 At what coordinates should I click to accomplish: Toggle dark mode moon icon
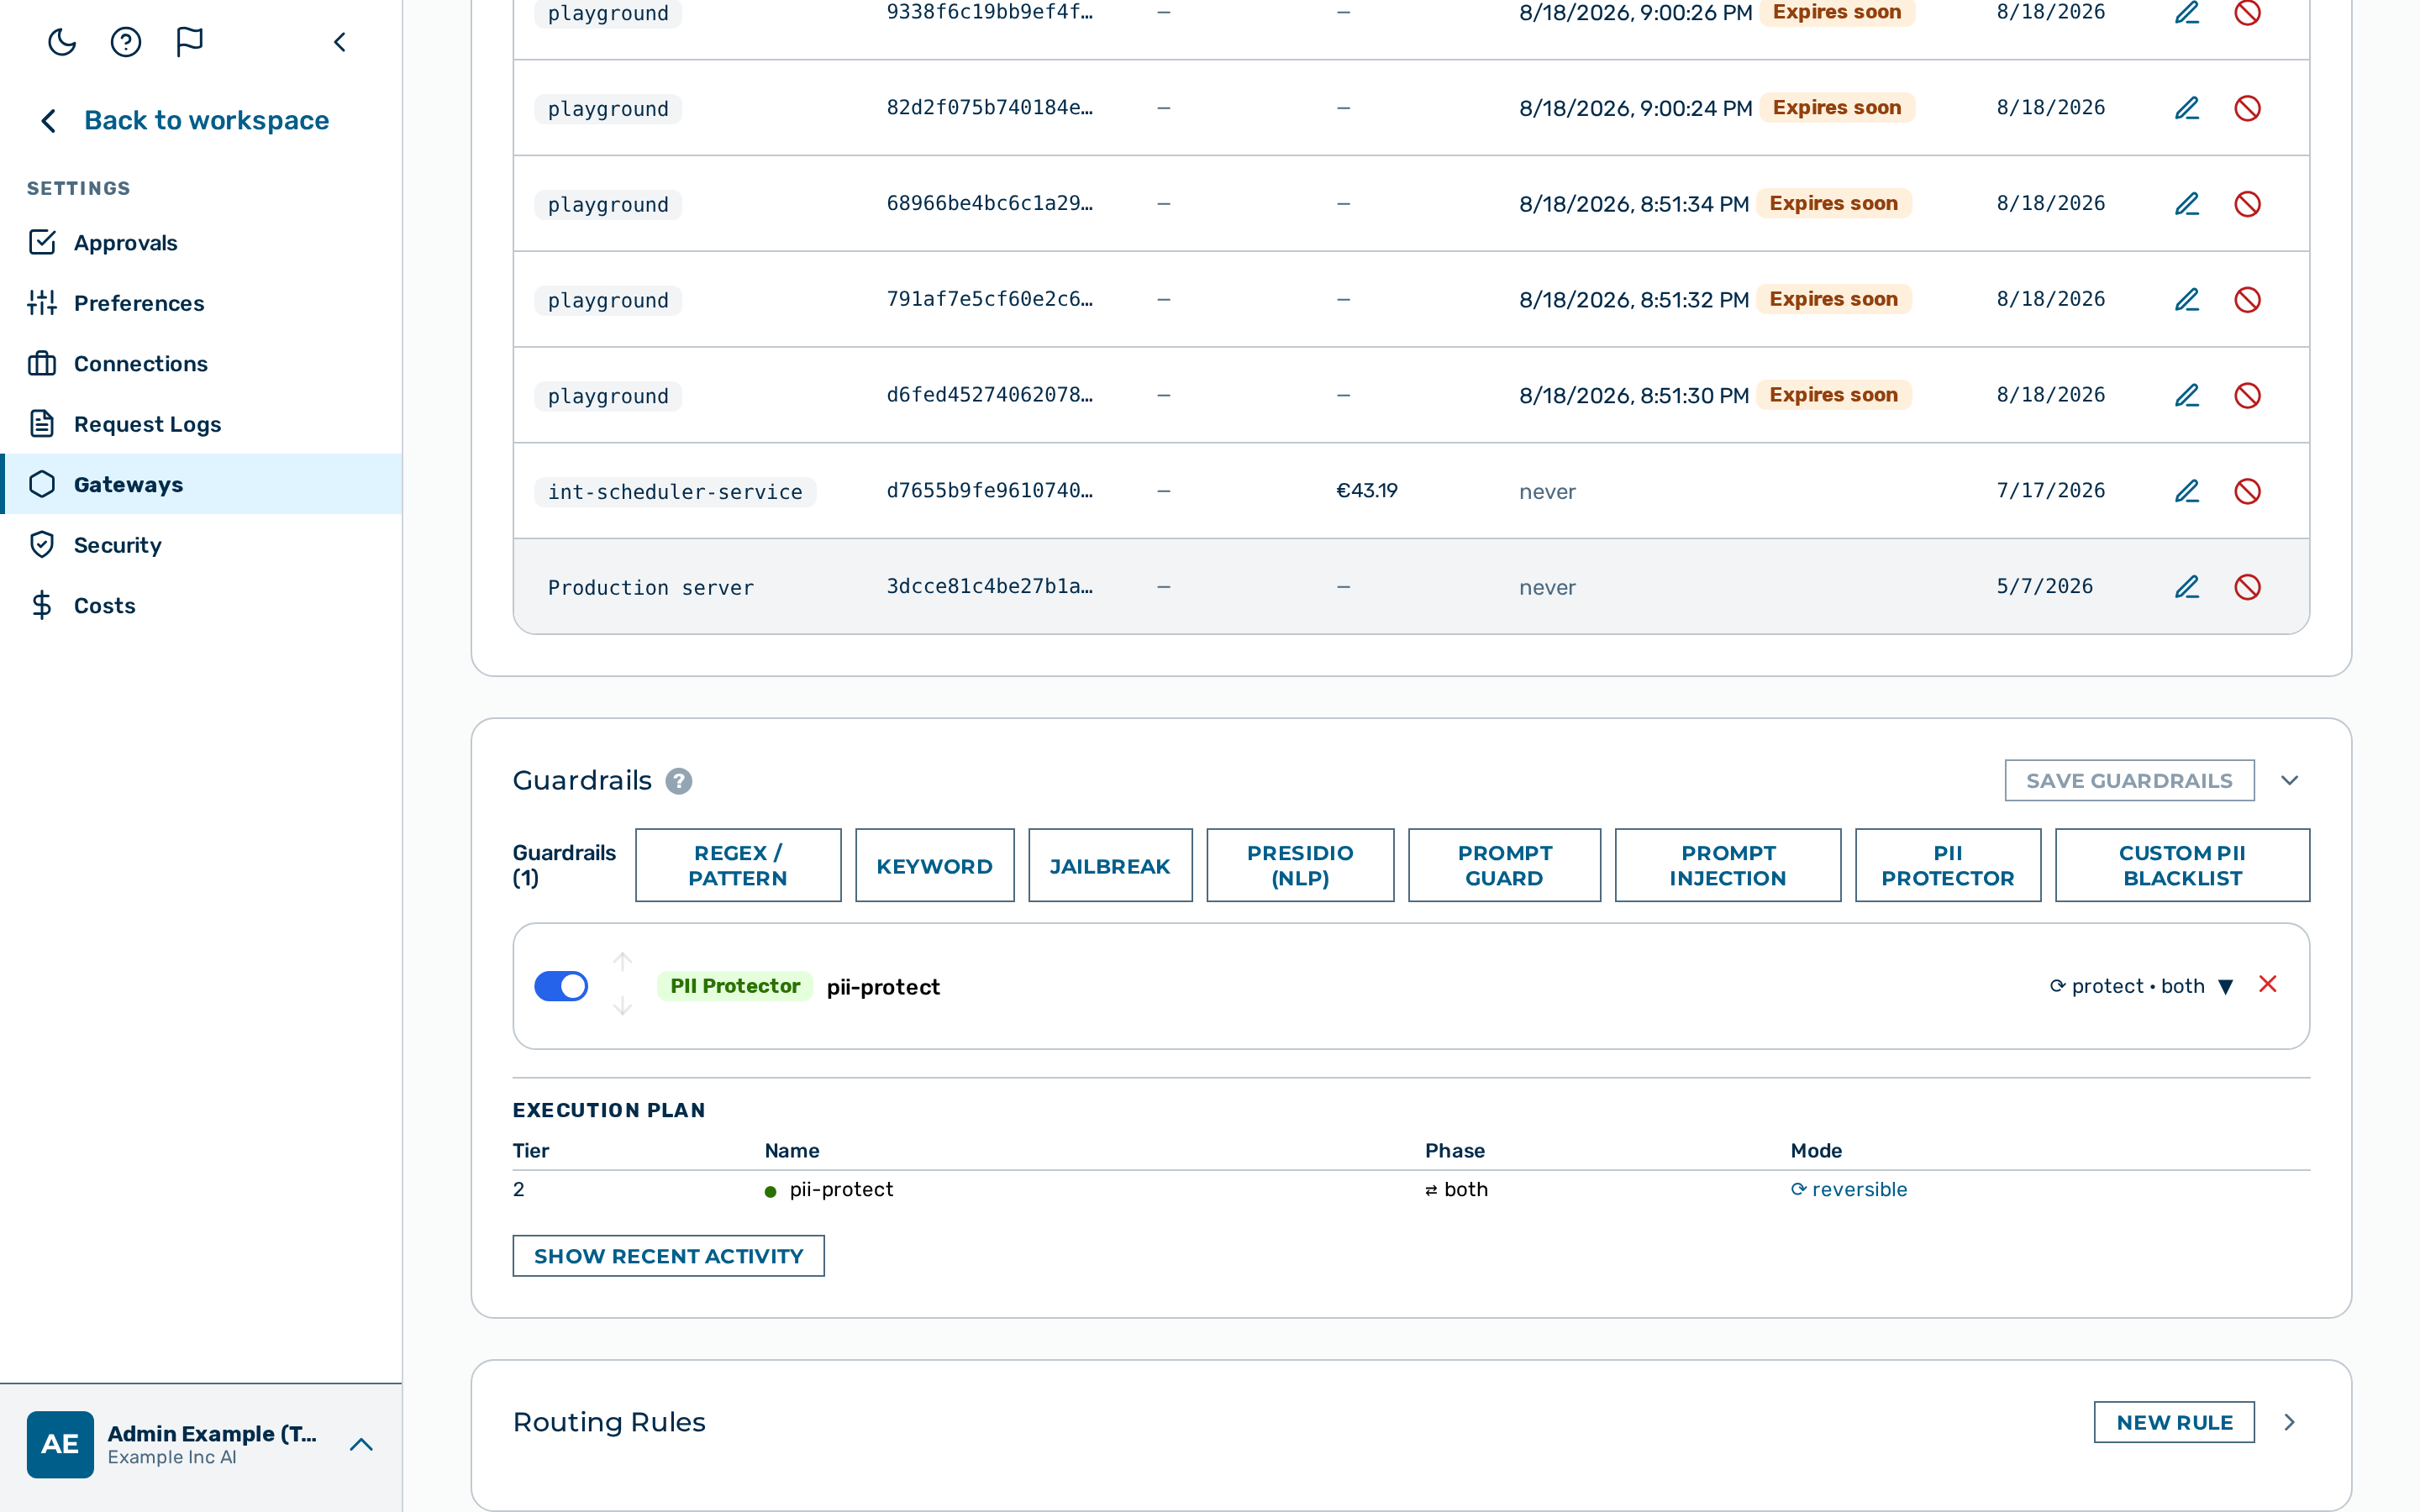pyautogui.click(x=62, y=42)
